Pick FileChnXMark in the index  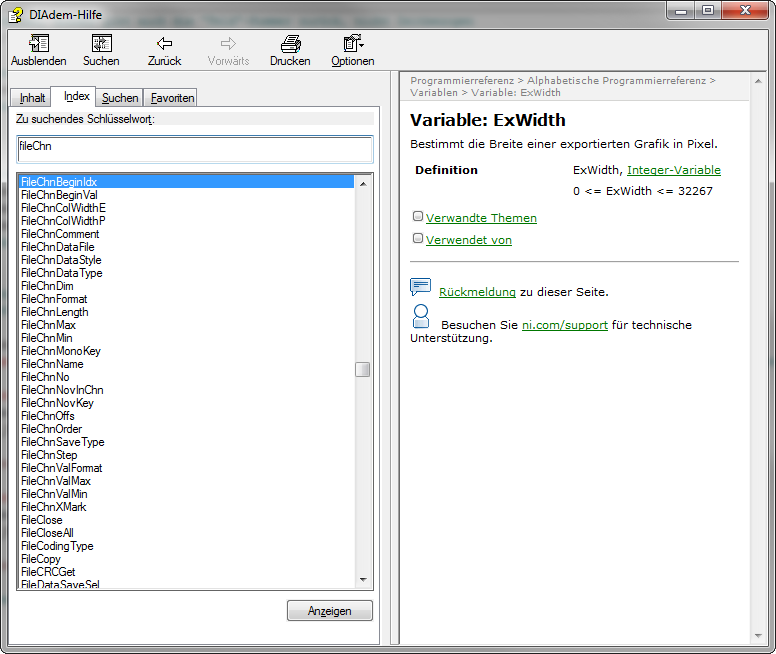[53, 506]
